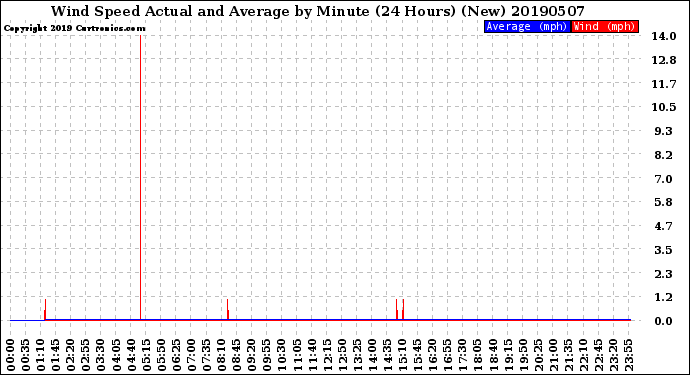Image resolution: width=690 pixels, height=375 pixels.
Task: Click the 5.8 y-axis label
Action: tap(664, 202)
